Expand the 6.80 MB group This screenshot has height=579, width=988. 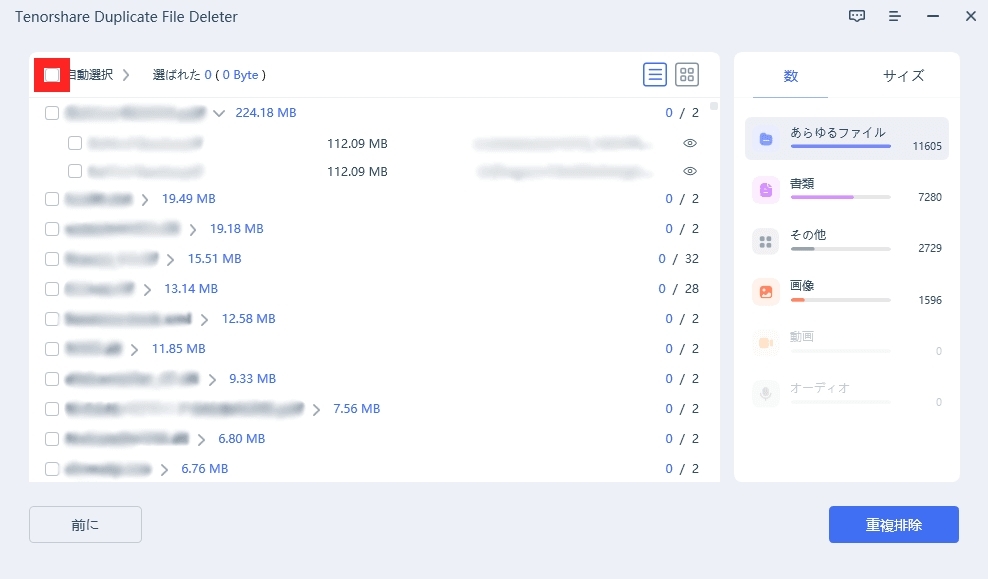click(201, 439)
